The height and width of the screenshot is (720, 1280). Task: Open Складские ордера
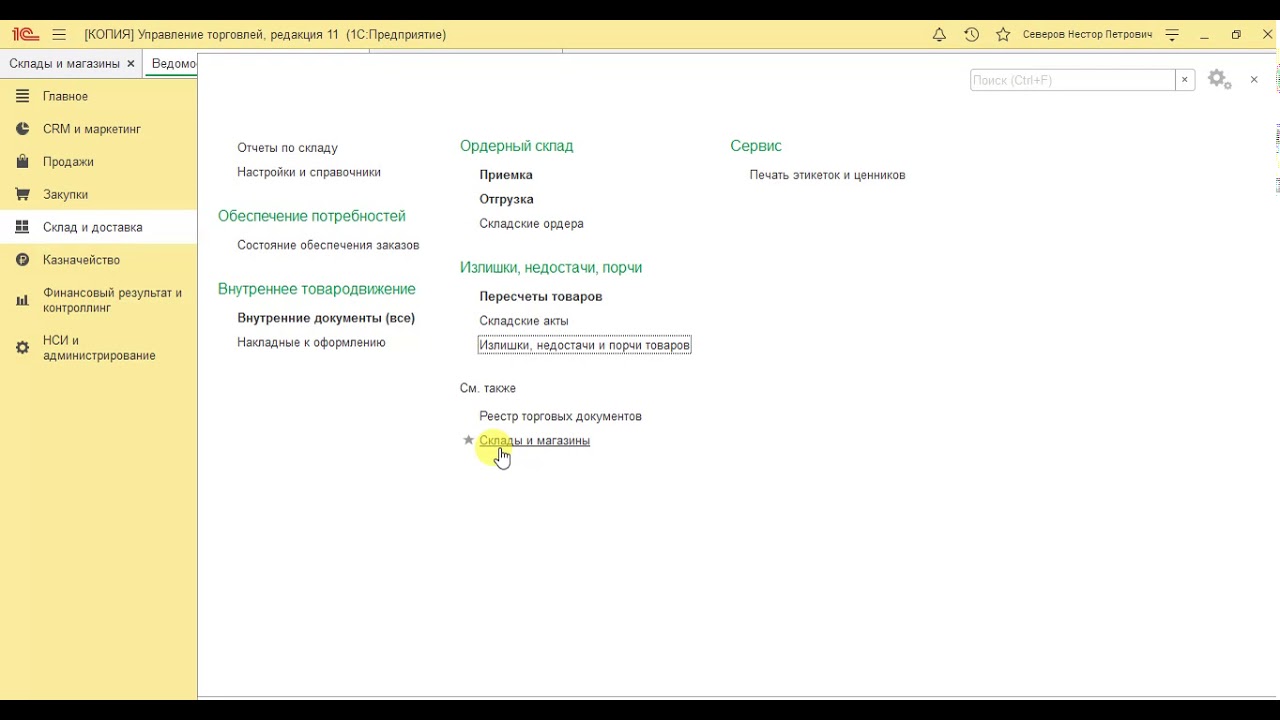point(531,224)
